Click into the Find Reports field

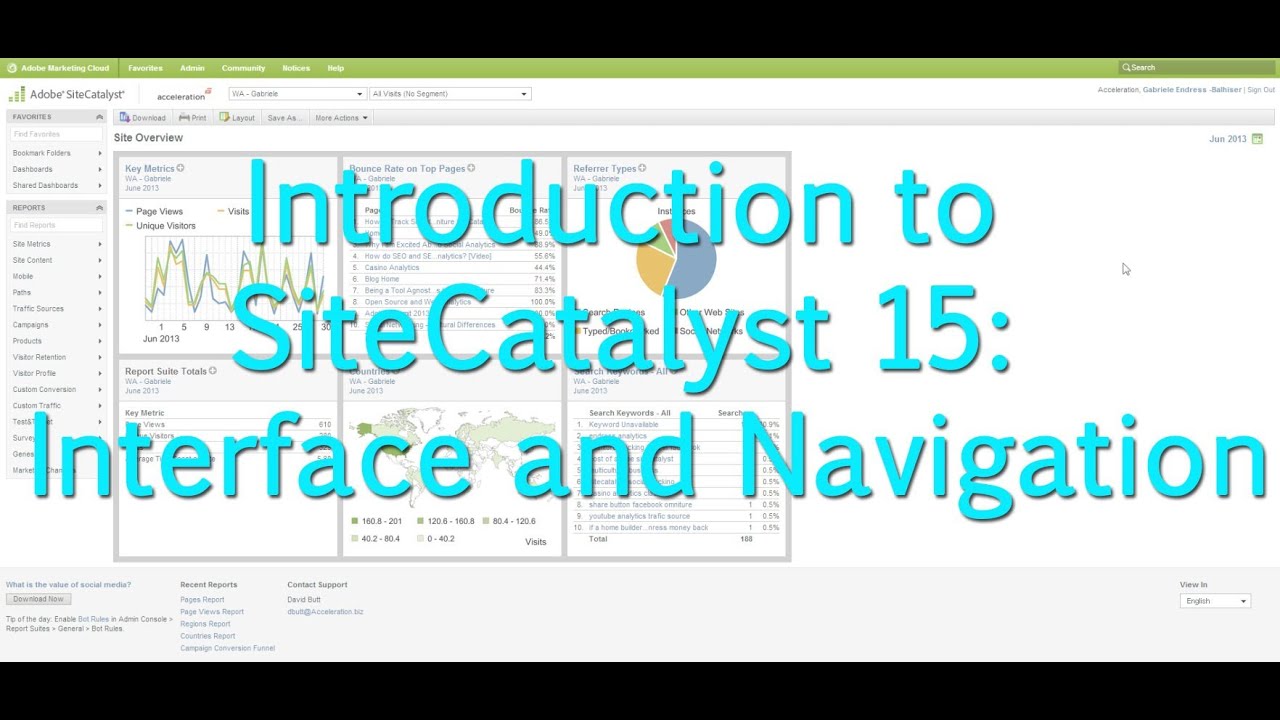tap(56, 225)
